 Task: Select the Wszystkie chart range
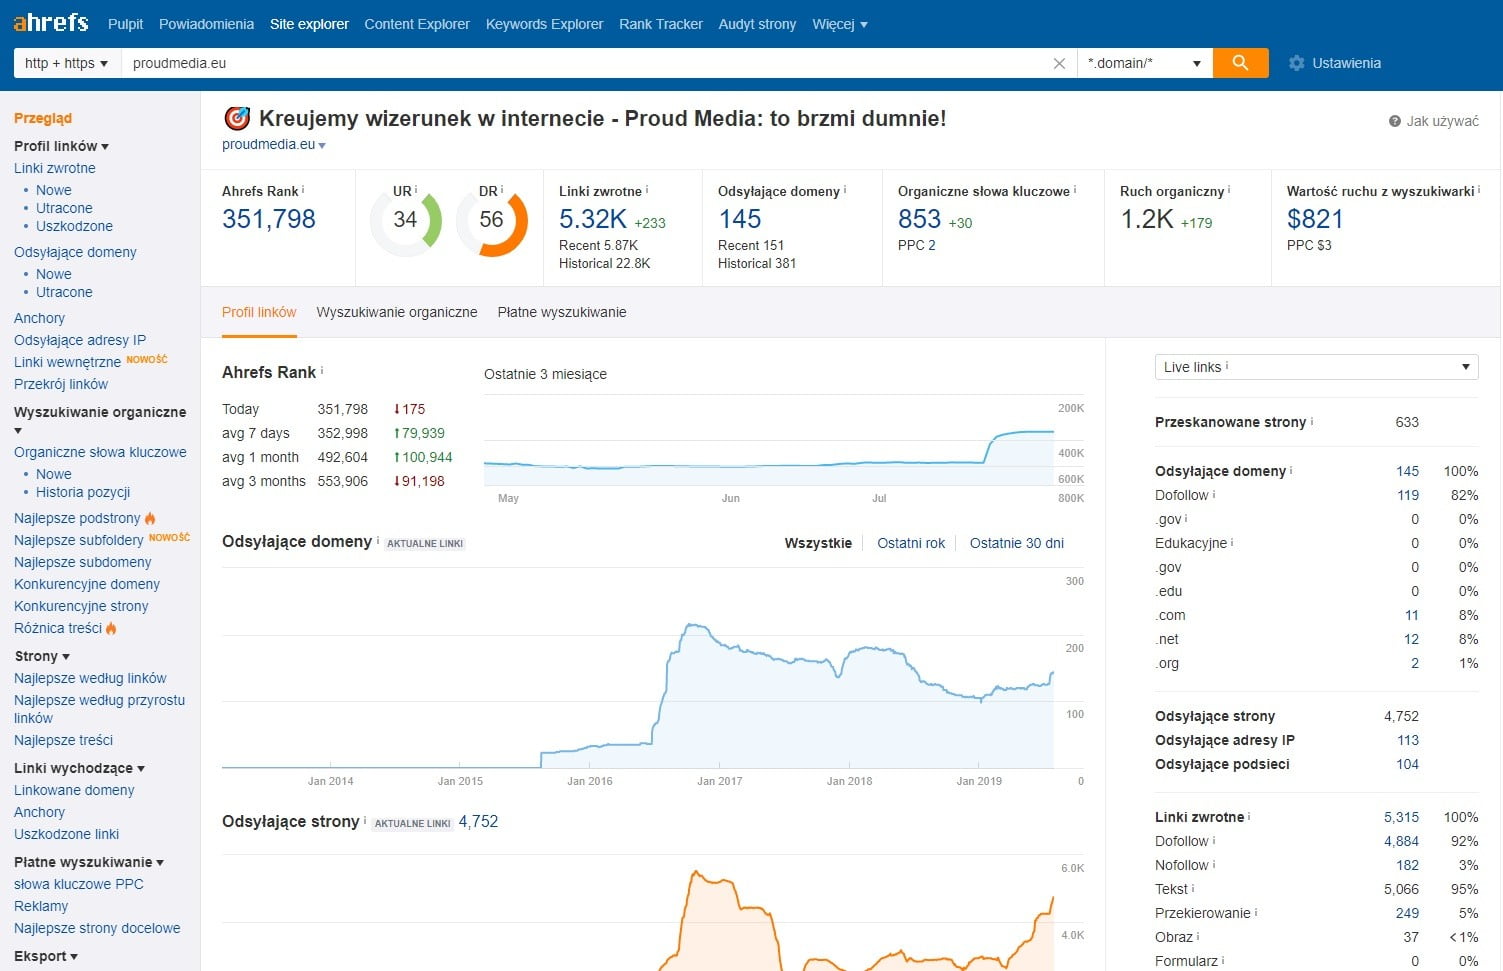818,543
